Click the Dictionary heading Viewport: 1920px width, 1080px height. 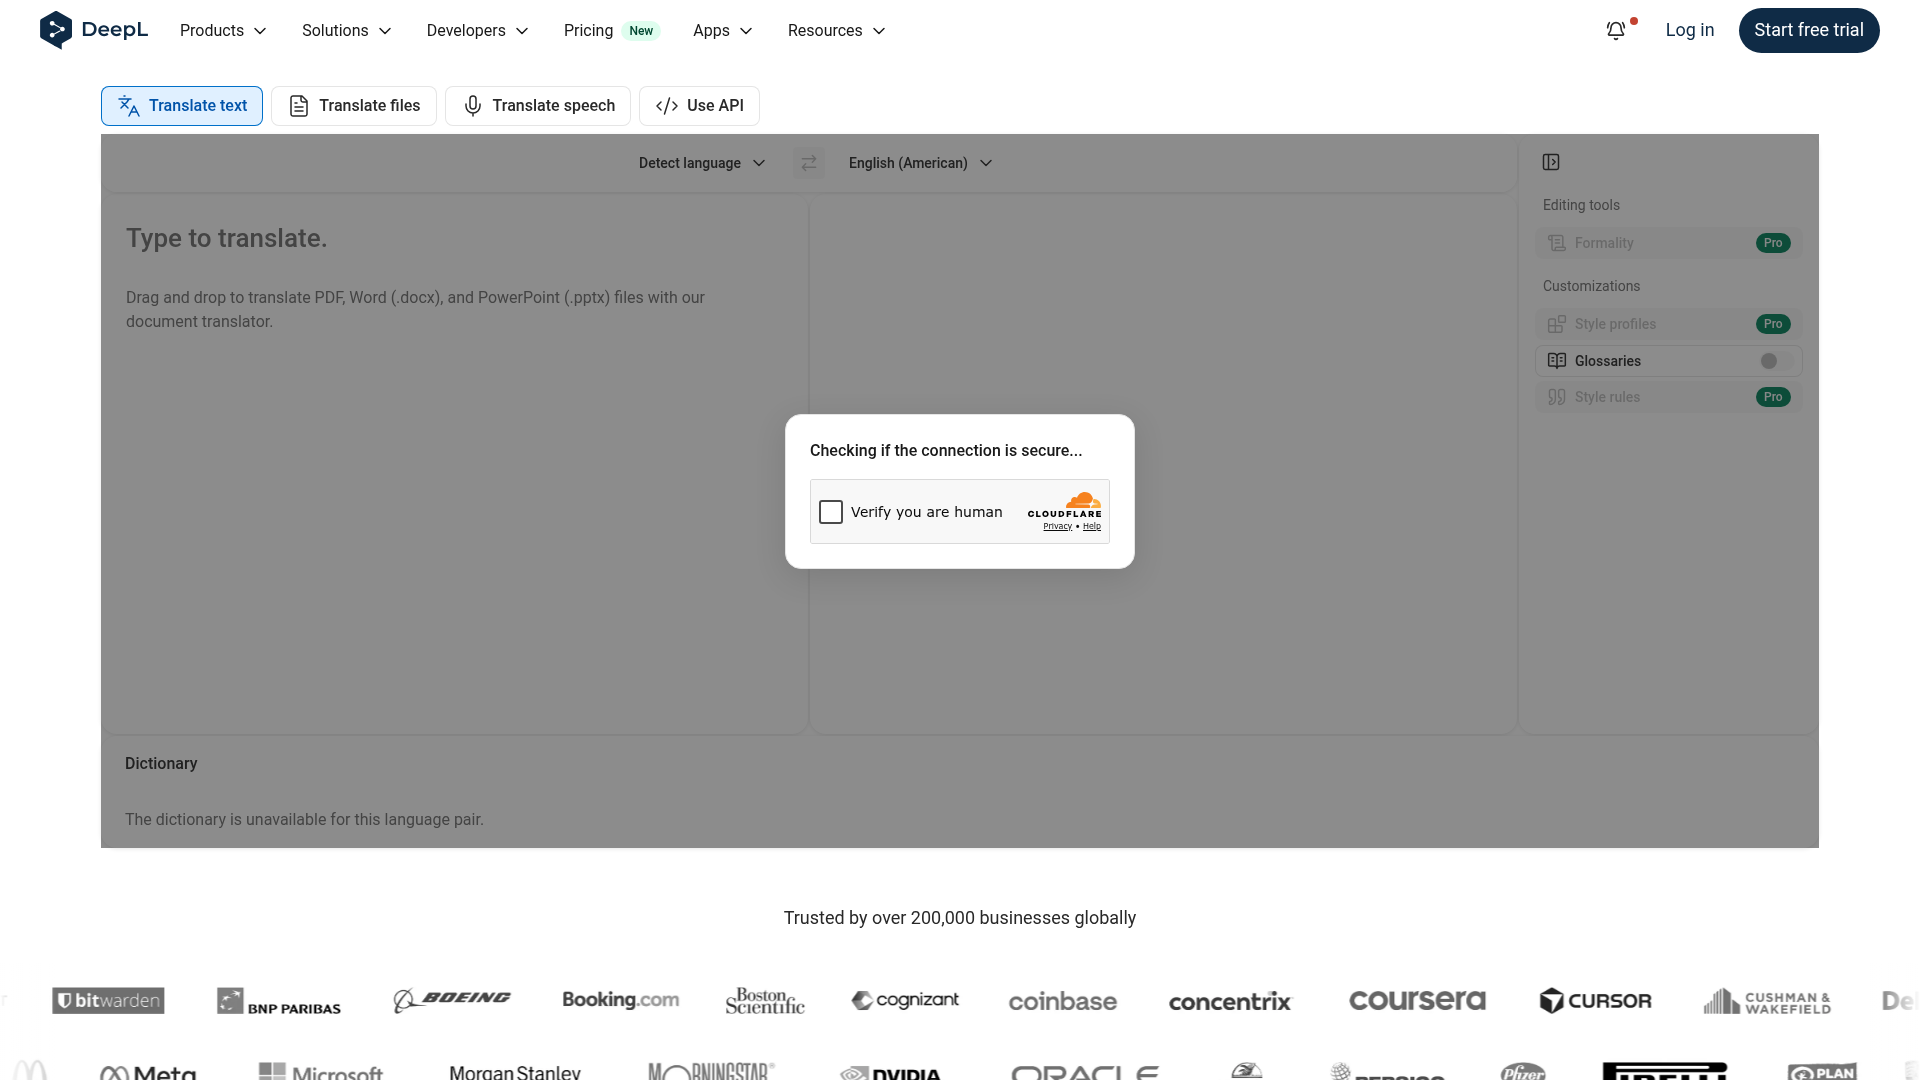pos(161,764)
